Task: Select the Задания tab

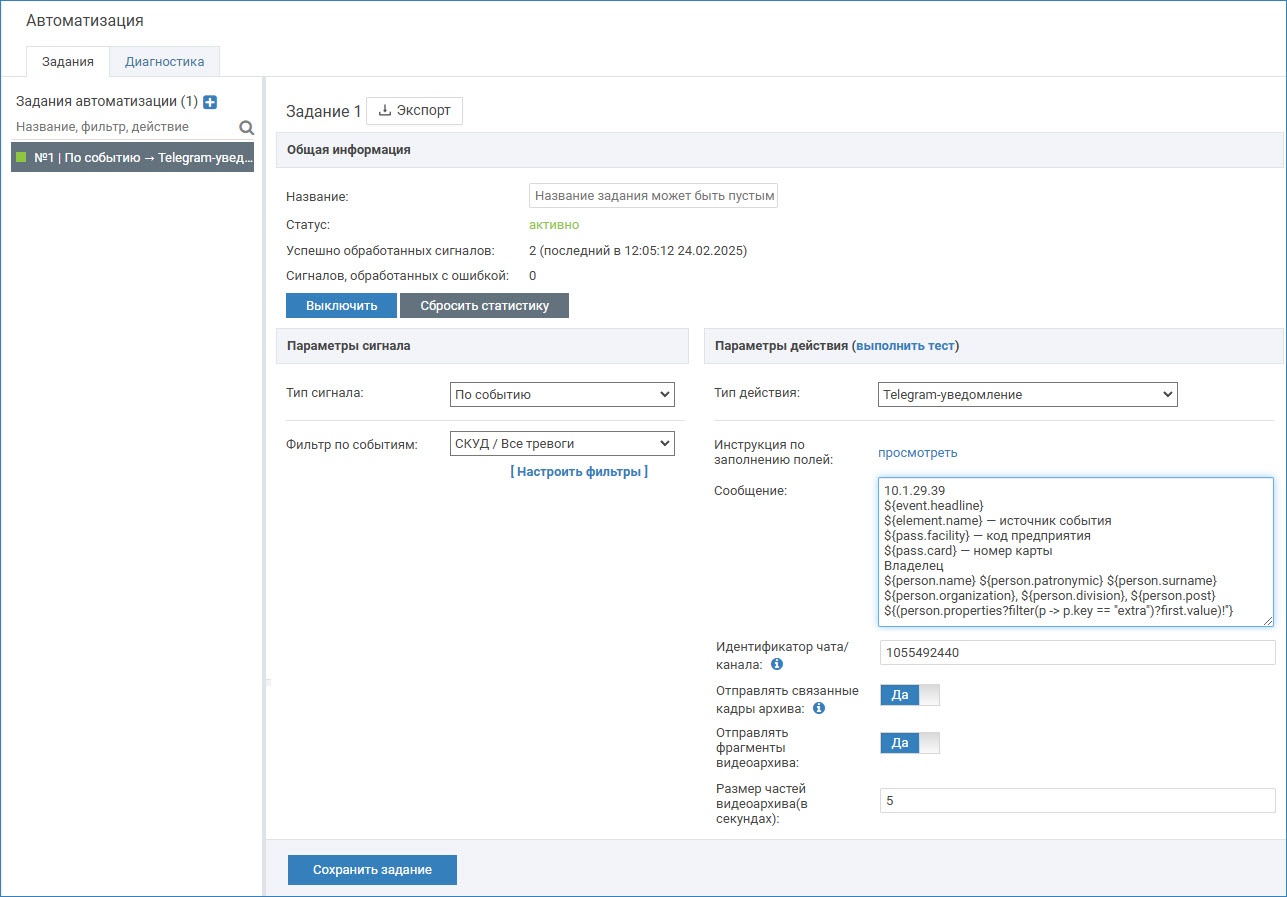Action: pyautogui.click(x=68, y=62)
